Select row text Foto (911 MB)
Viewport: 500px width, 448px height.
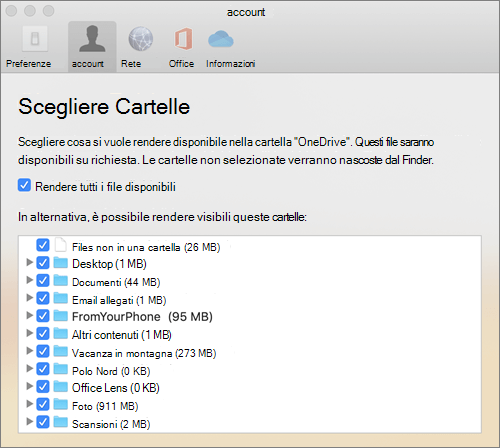105,406
